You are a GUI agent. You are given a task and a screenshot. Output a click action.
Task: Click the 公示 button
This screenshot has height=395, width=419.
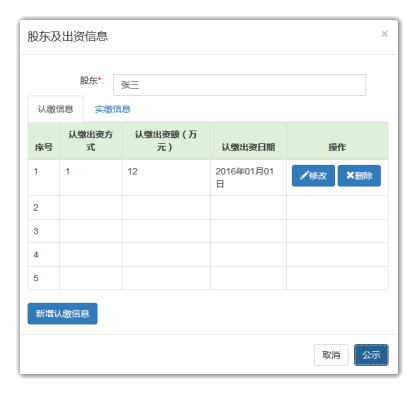tap(371, 355)
